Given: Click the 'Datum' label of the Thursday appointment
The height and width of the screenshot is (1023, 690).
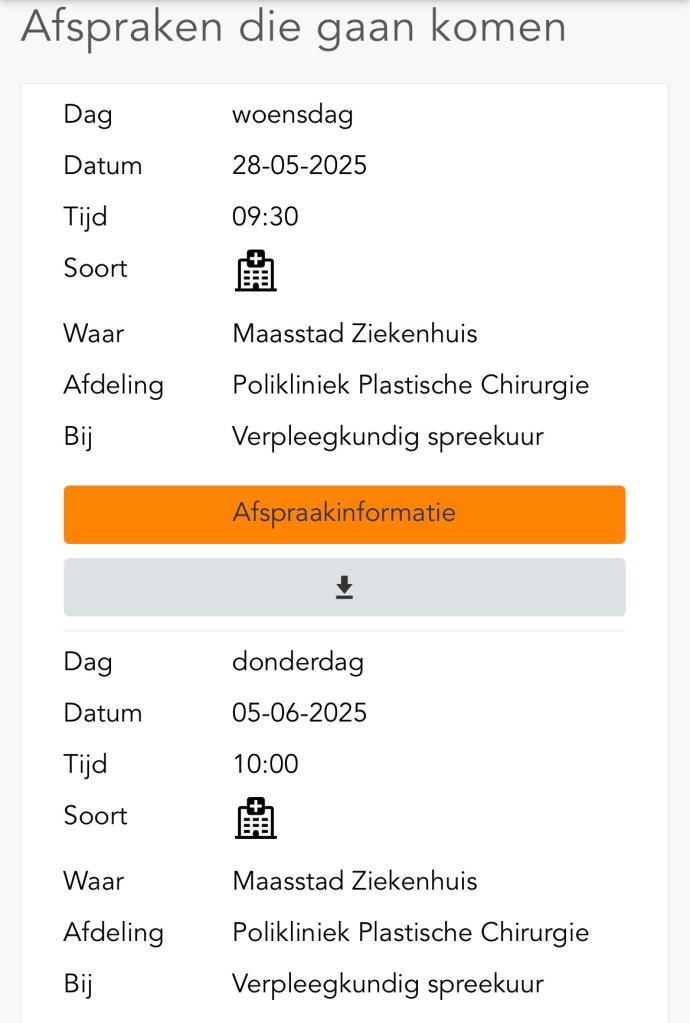Looking at the screenshot, I should point(102,713).
